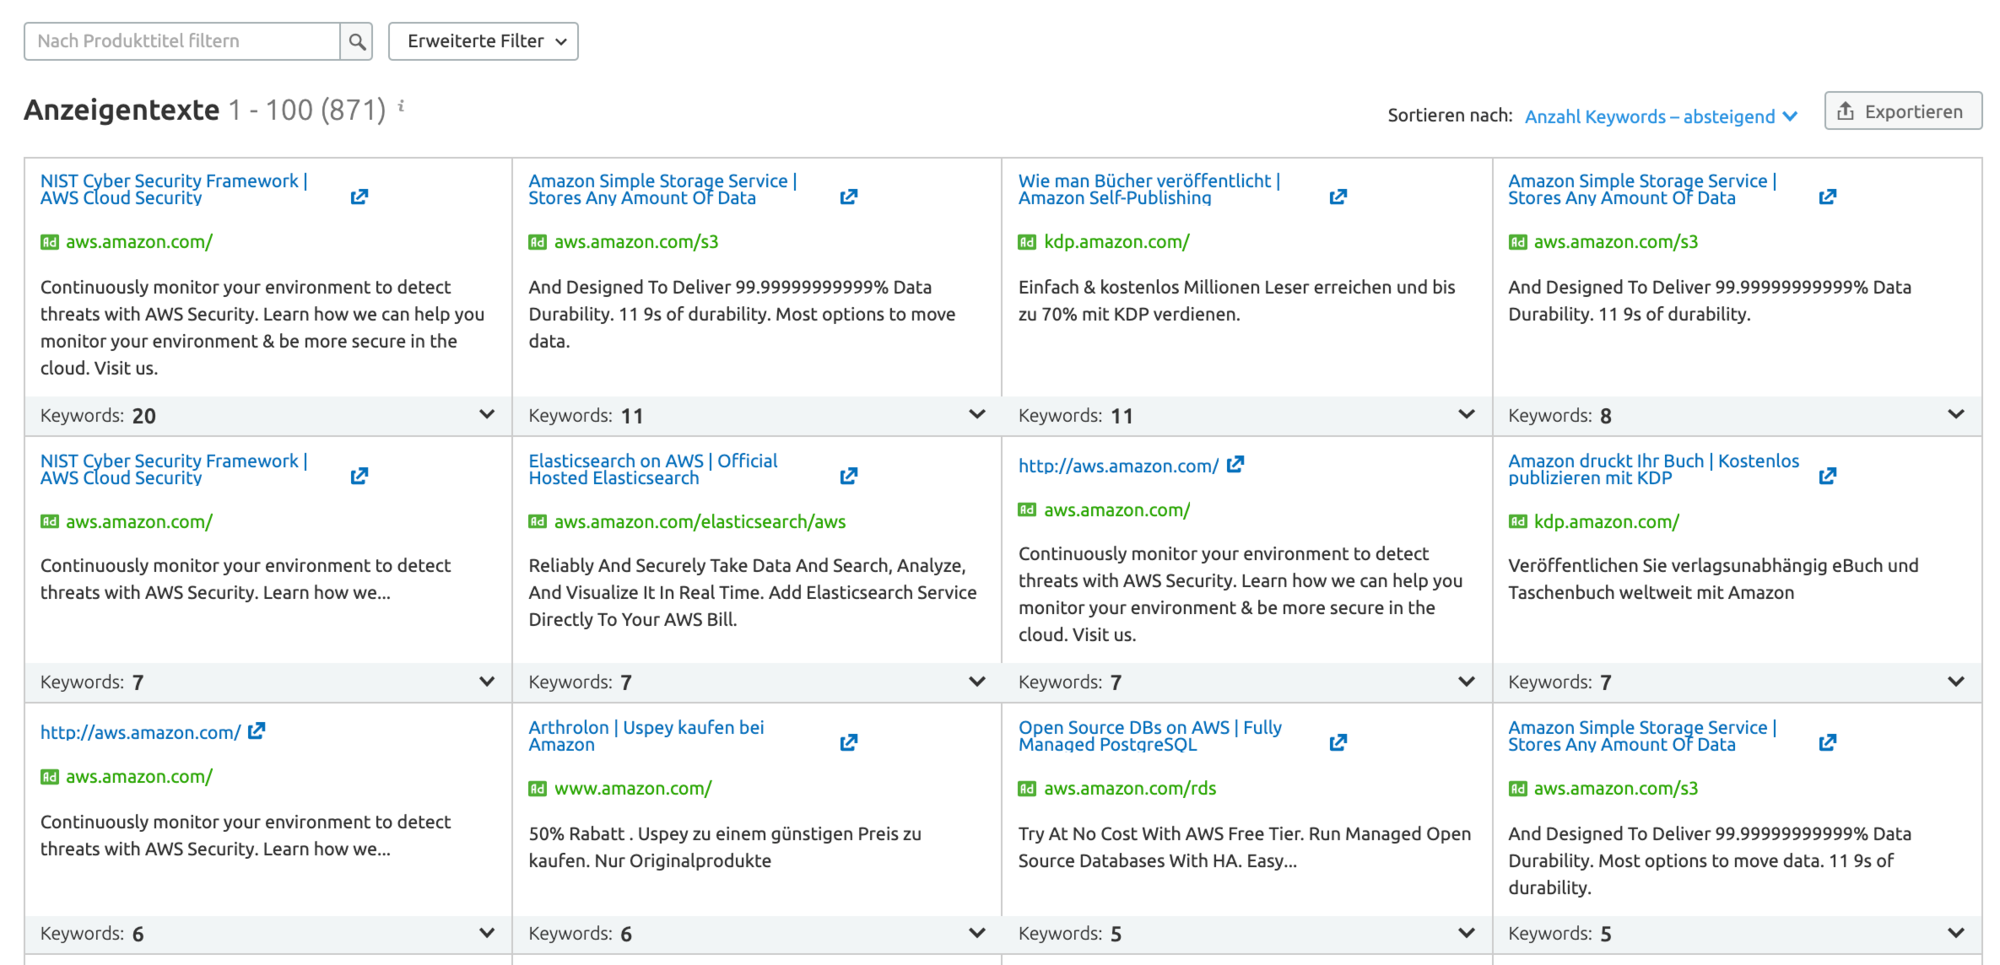Open external link icon of first NIST Cyber Security ad
This screenshot has height=965, width=2000.
click(359, 197)
